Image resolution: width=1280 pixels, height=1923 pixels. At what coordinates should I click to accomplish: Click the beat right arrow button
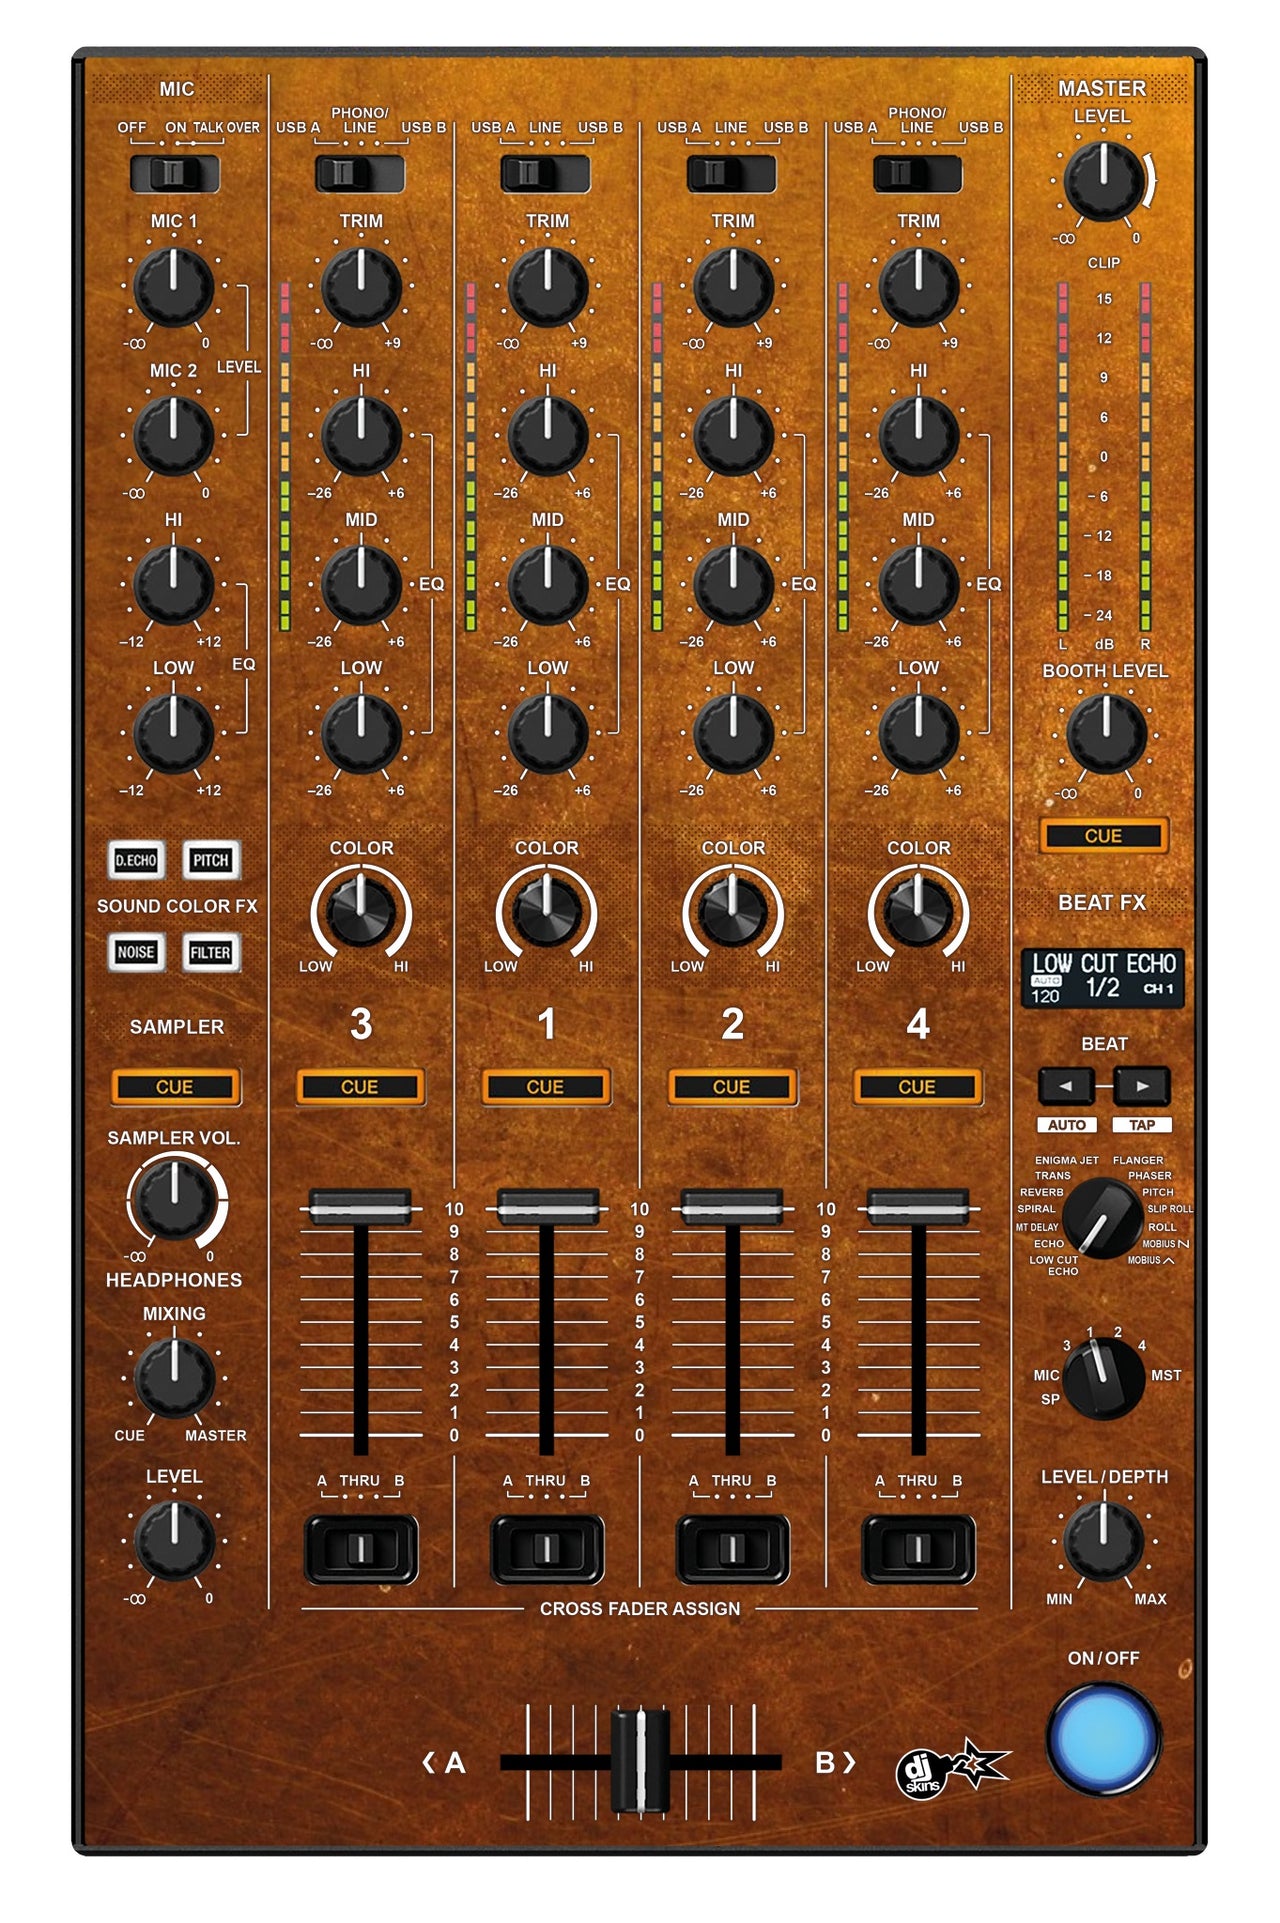(x=1142, y=1086)
